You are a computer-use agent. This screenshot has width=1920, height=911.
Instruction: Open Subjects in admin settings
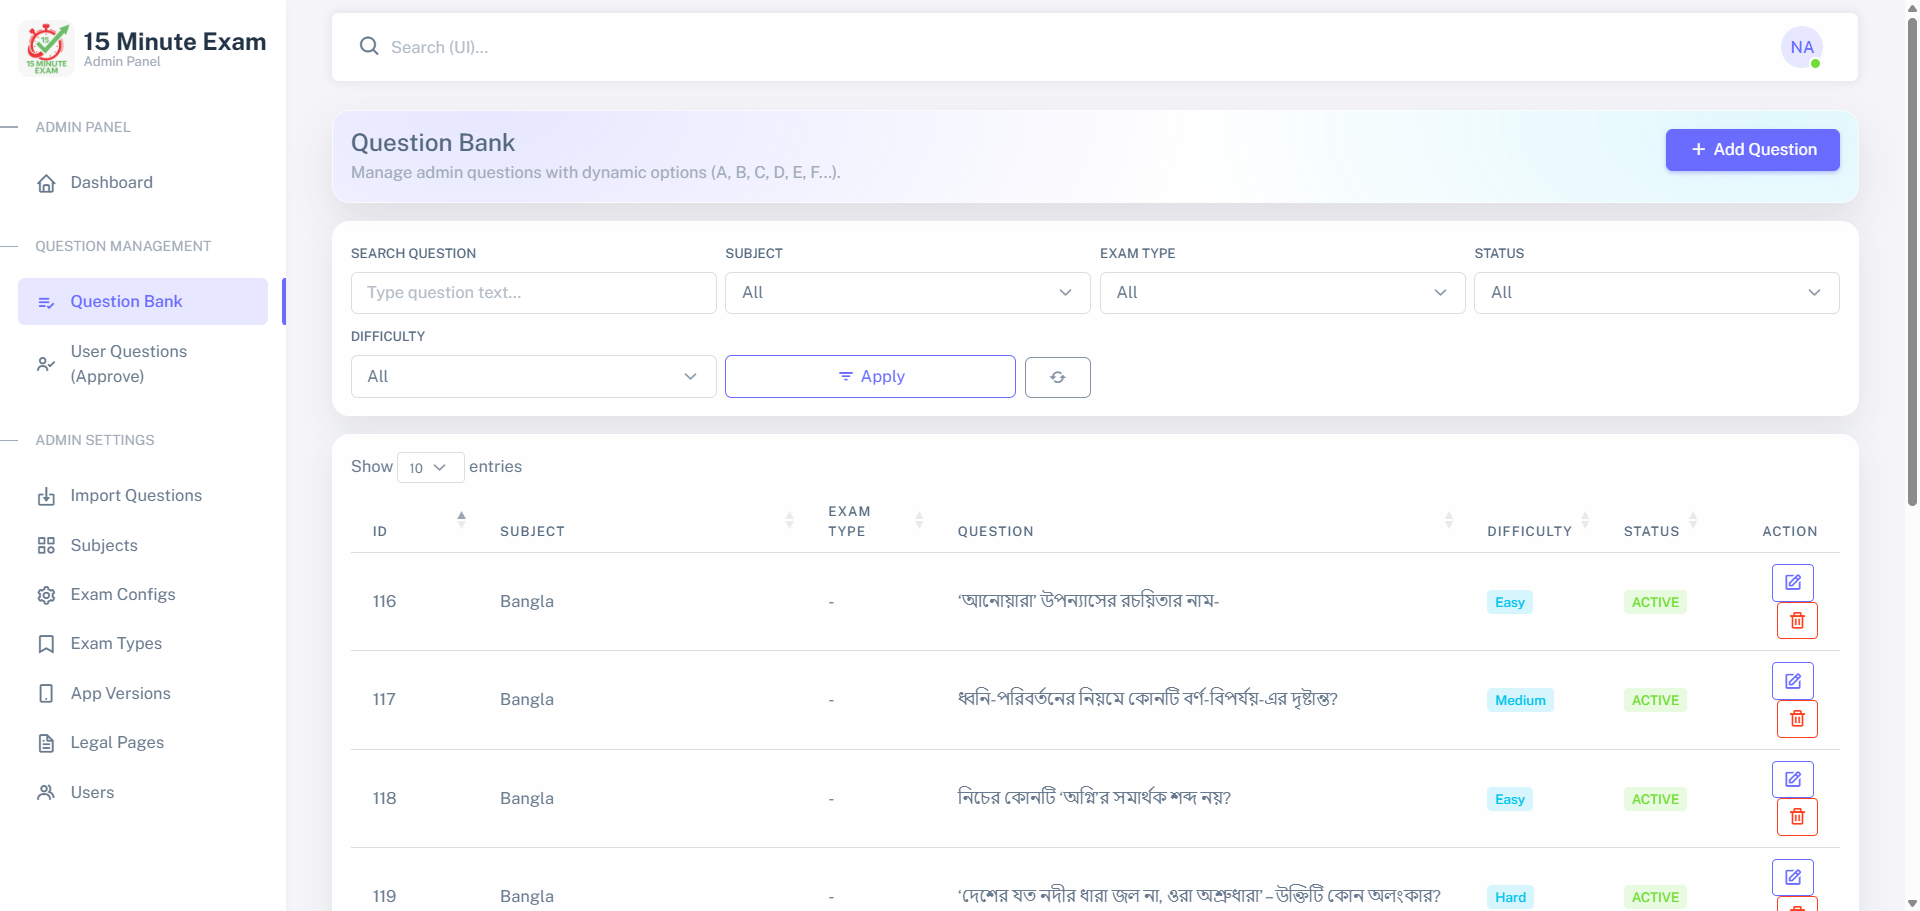click(143, 546)
